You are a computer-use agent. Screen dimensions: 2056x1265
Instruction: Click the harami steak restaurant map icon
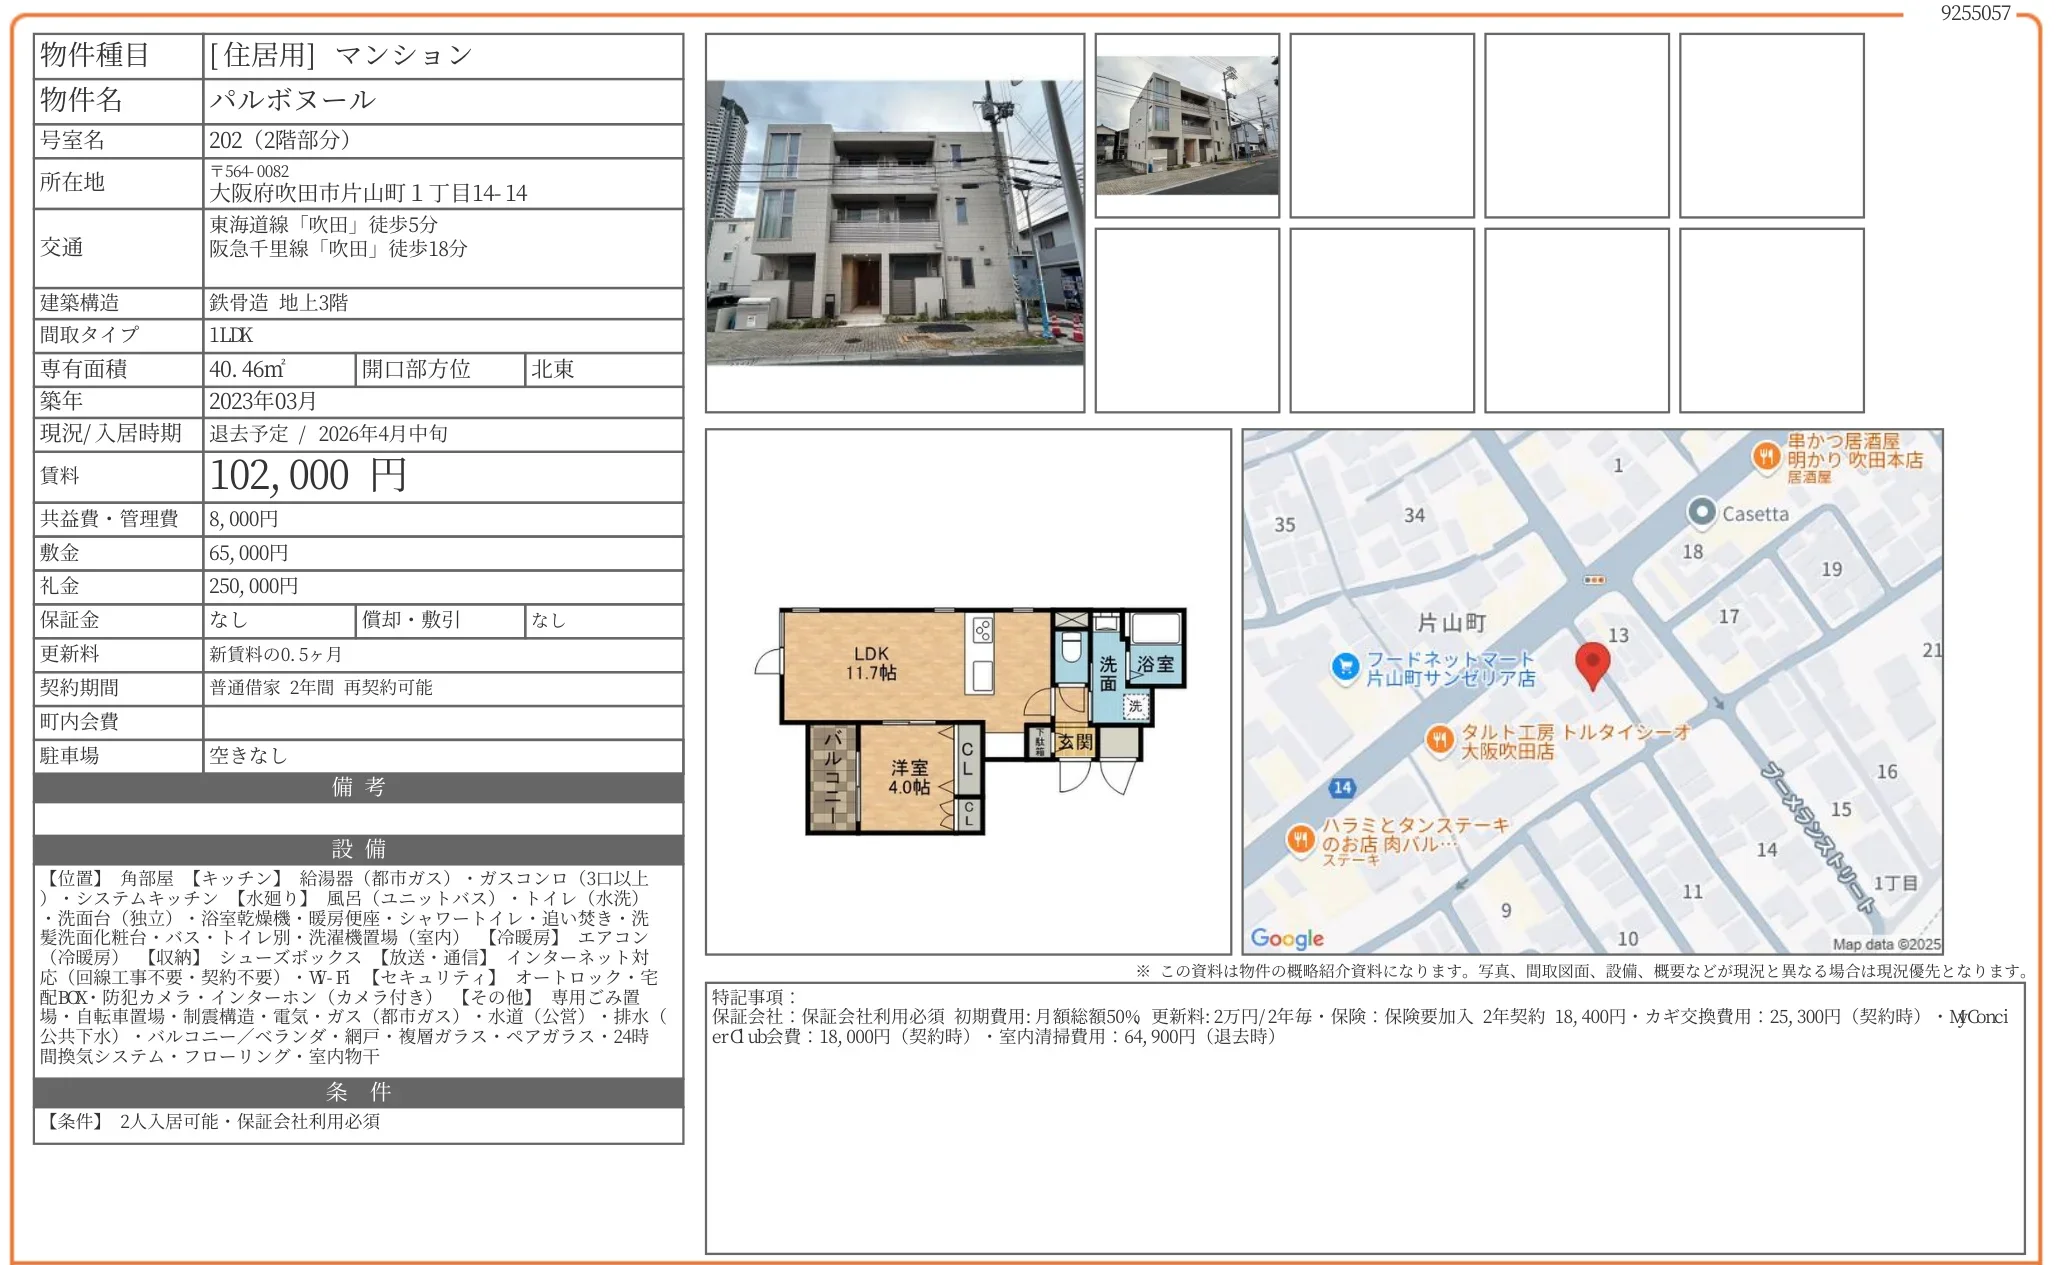(x=1299, y=838)
